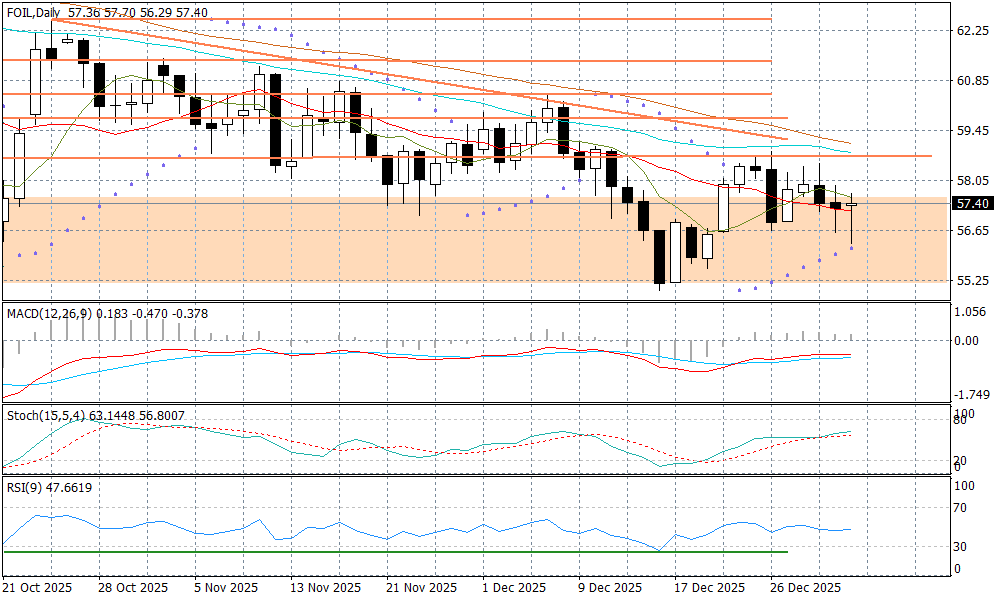
Task: Select the MACD 1.056 scale label
Action: click(x=972, y=311)
